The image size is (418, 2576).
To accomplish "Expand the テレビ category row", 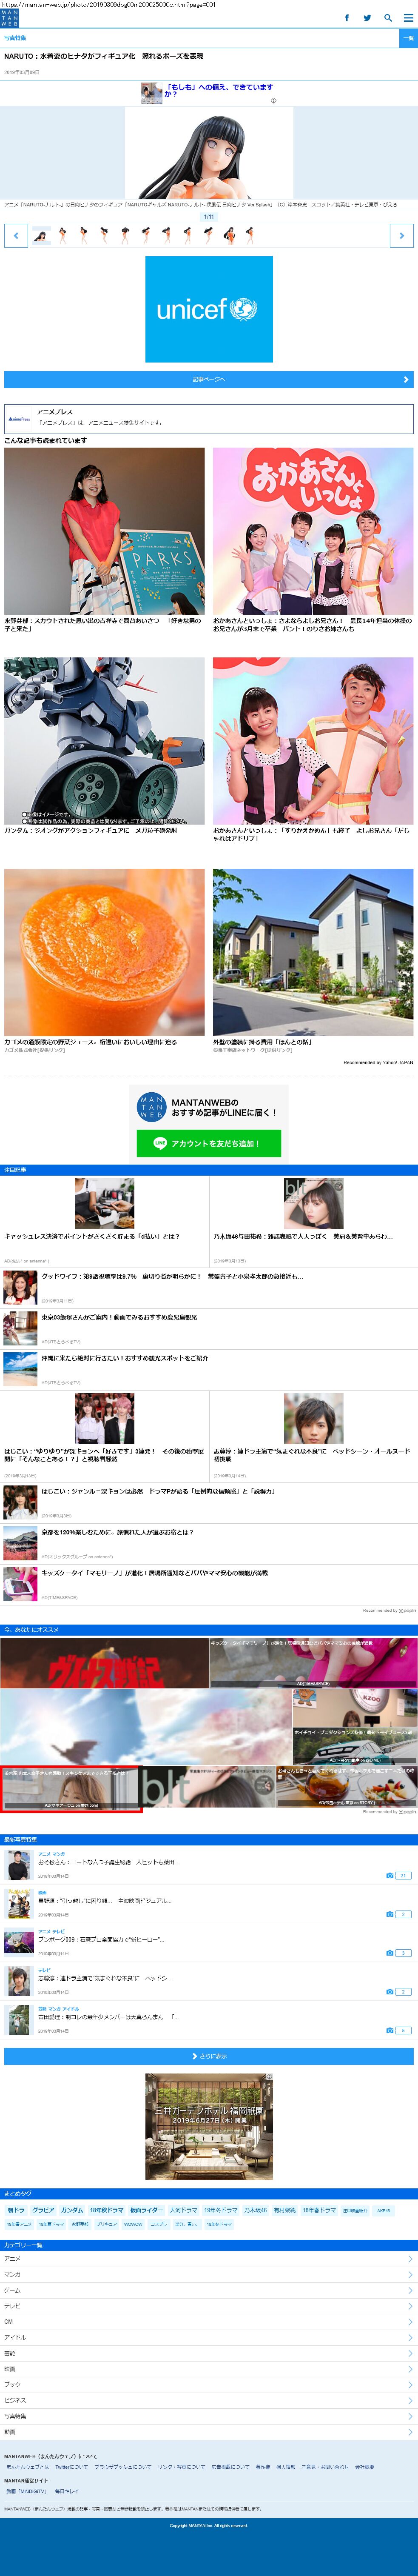I will click(x=209, y=2306).
